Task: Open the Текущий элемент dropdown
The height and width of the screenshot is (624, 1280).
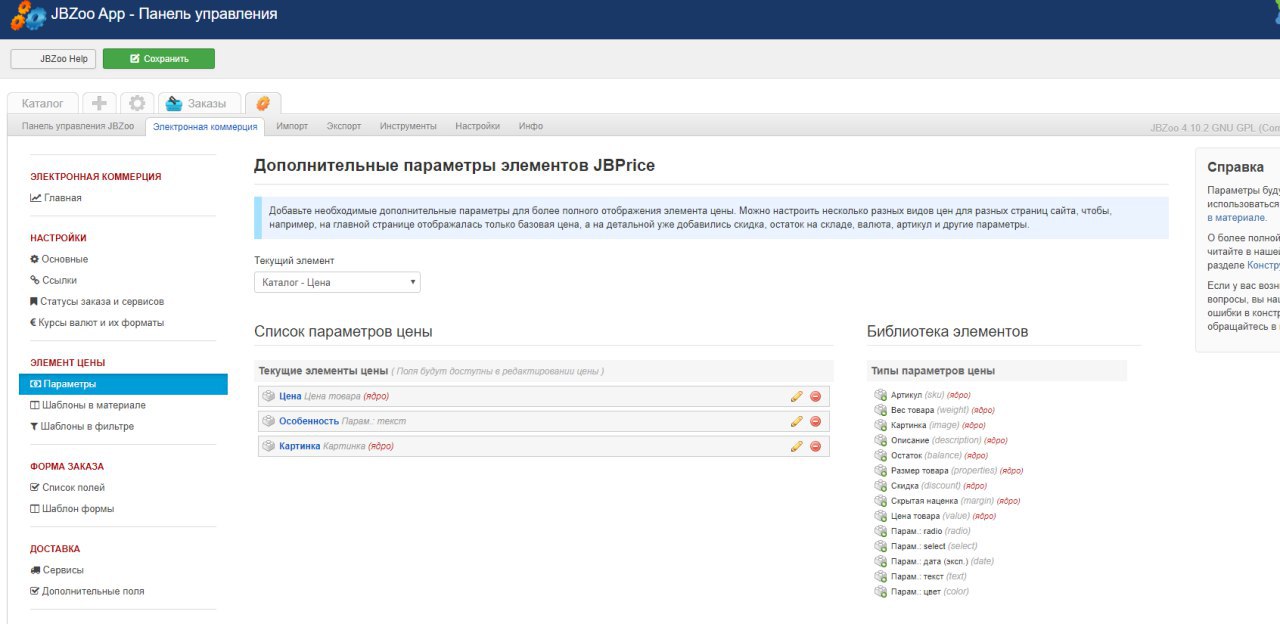Action: [x=337, y=282]
